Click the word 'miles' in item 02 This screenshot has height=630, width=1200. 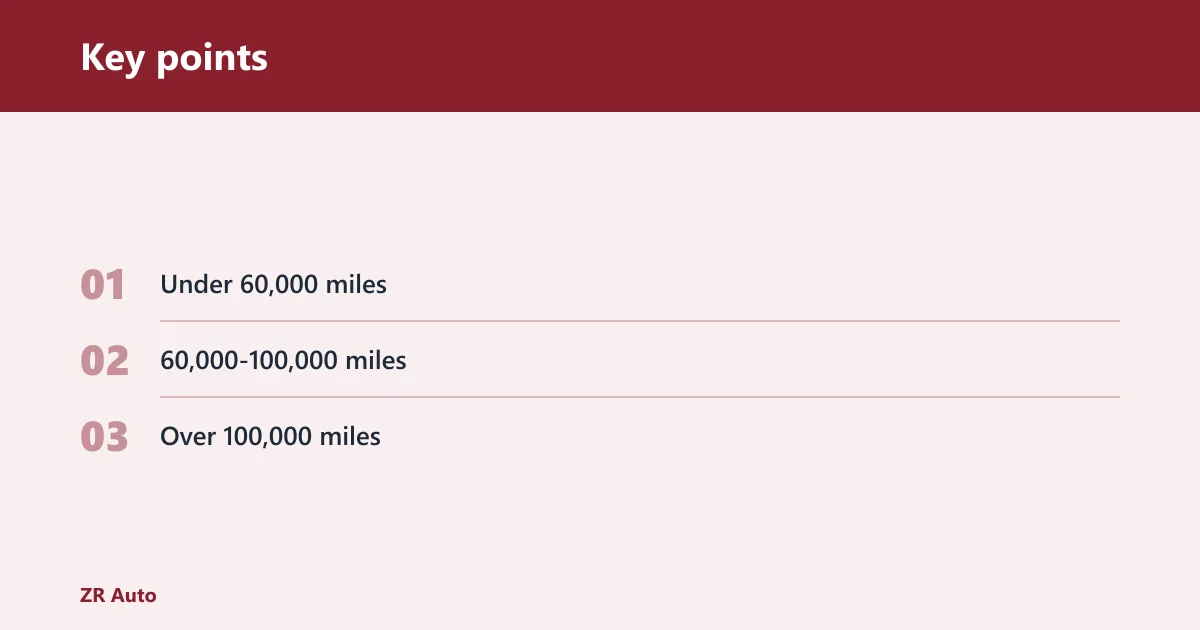[x=376, y=361]
